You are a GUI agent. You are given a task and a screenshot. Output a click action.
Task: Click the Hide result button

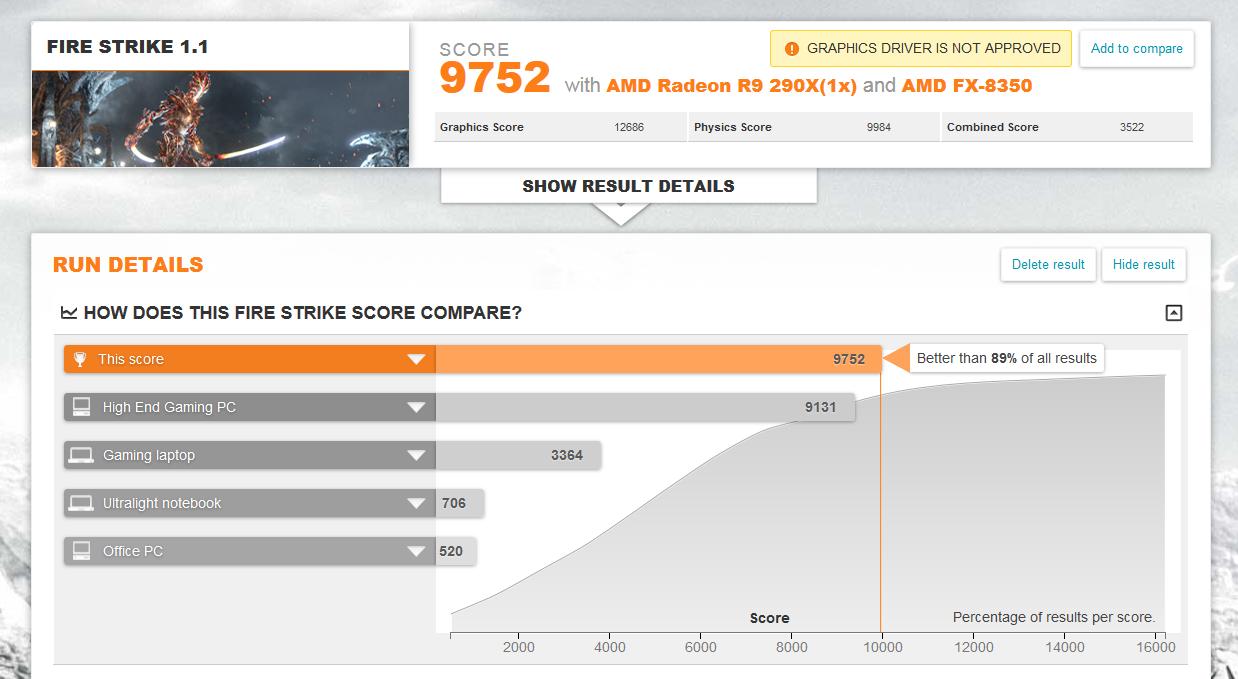(1143, 265)
